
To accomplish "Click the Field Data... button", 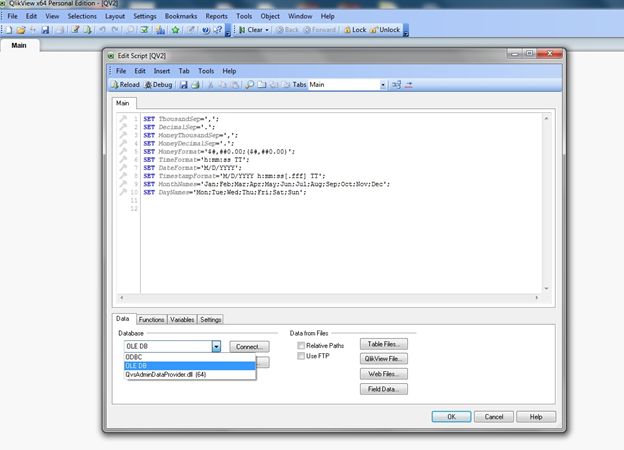I will pos(384,389).
